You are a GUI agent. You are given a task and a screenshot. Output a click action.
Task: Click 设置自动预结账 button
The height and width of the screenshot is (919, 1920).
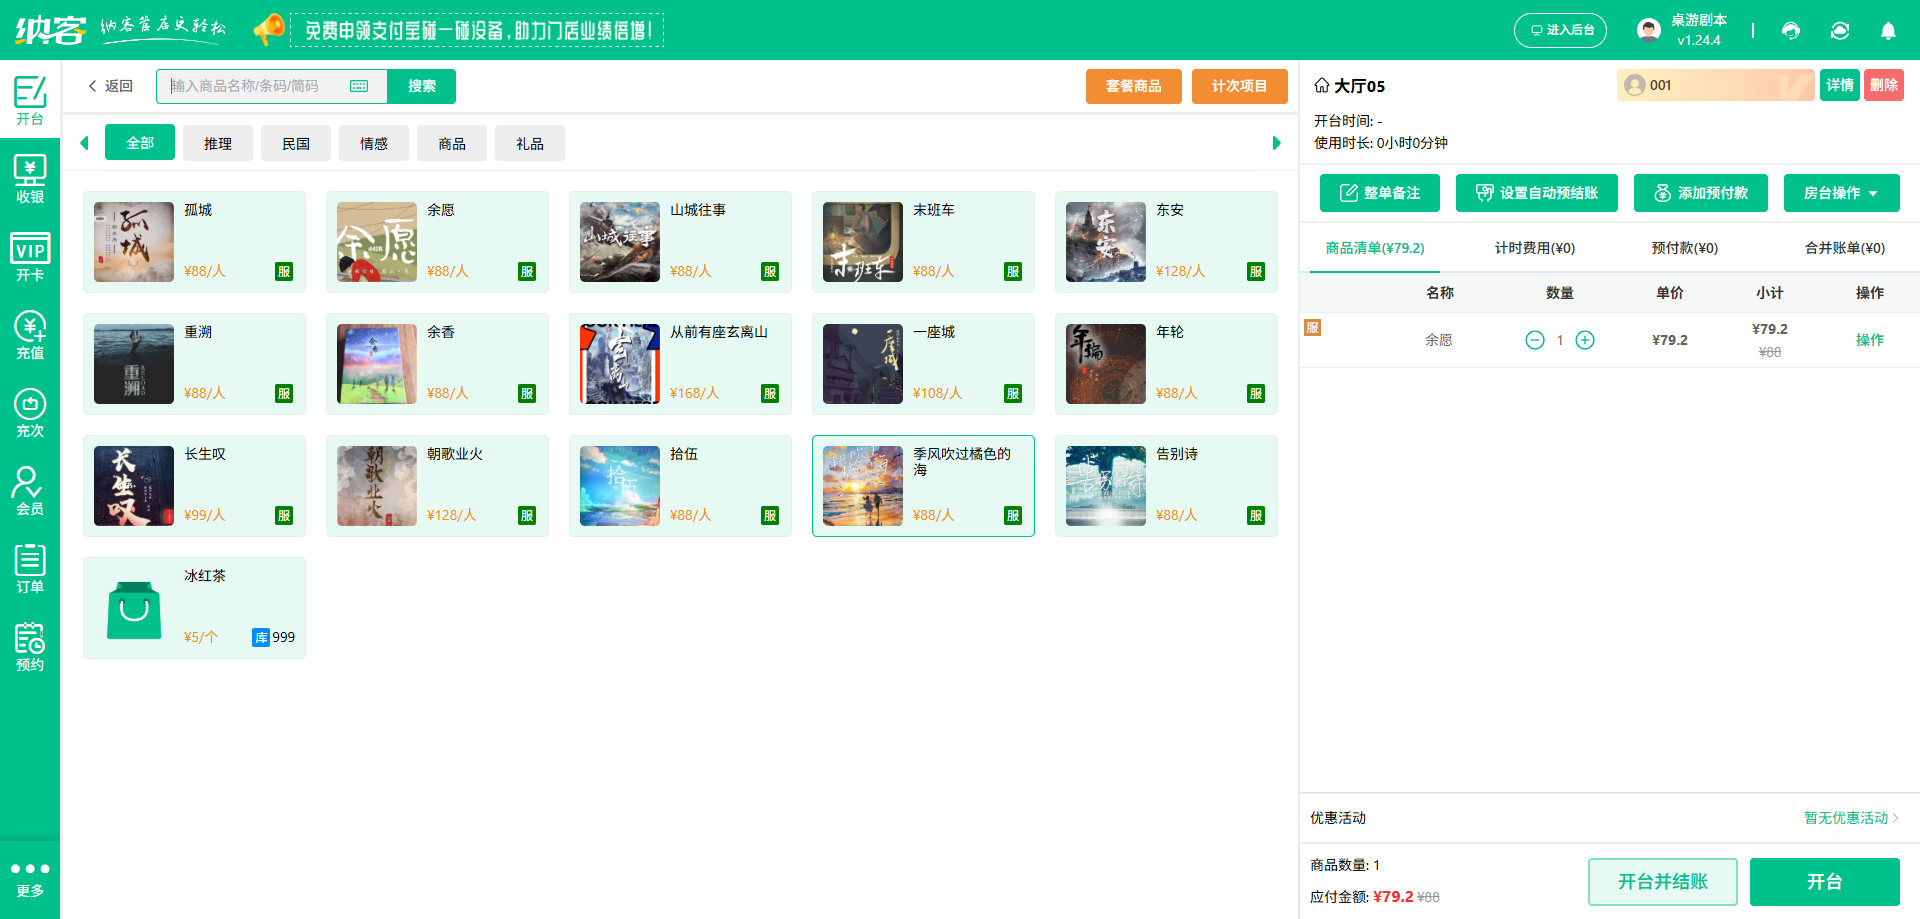pyautogui.click(x=1537, y=193)
